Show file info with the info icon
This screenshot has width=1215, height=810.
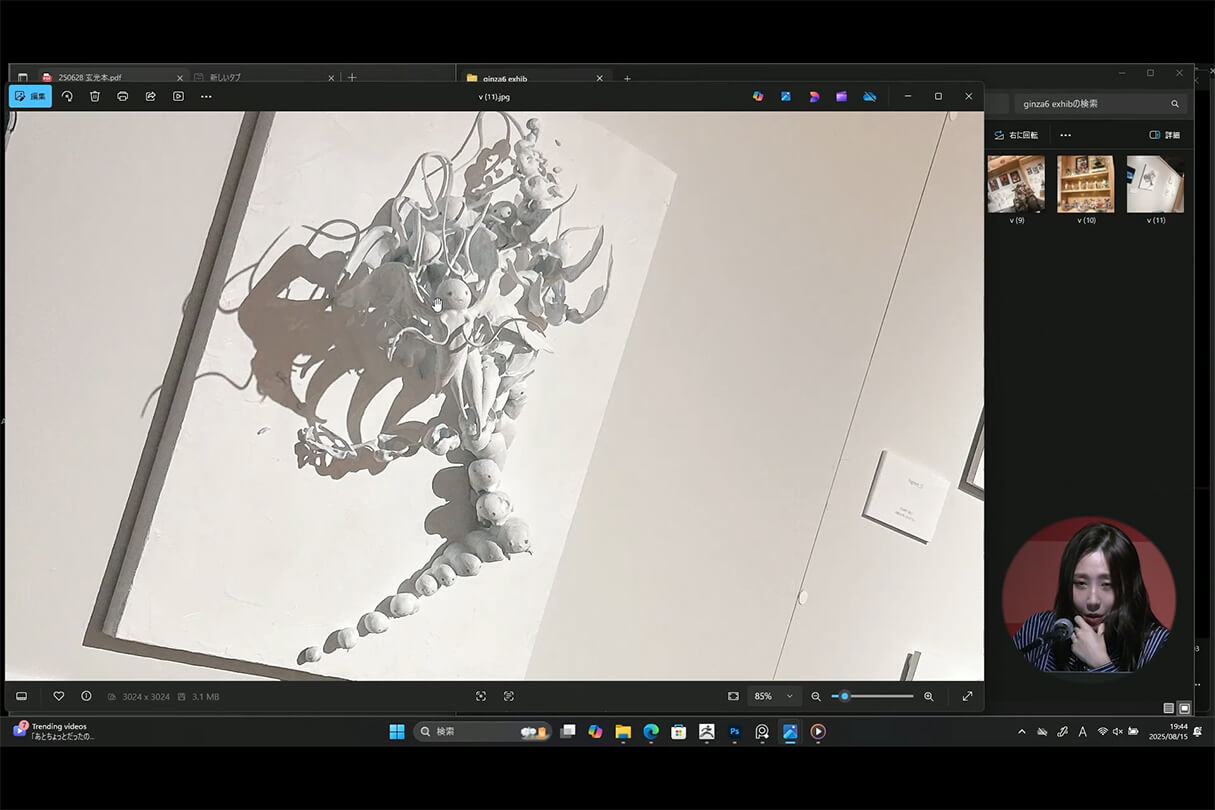86,696
